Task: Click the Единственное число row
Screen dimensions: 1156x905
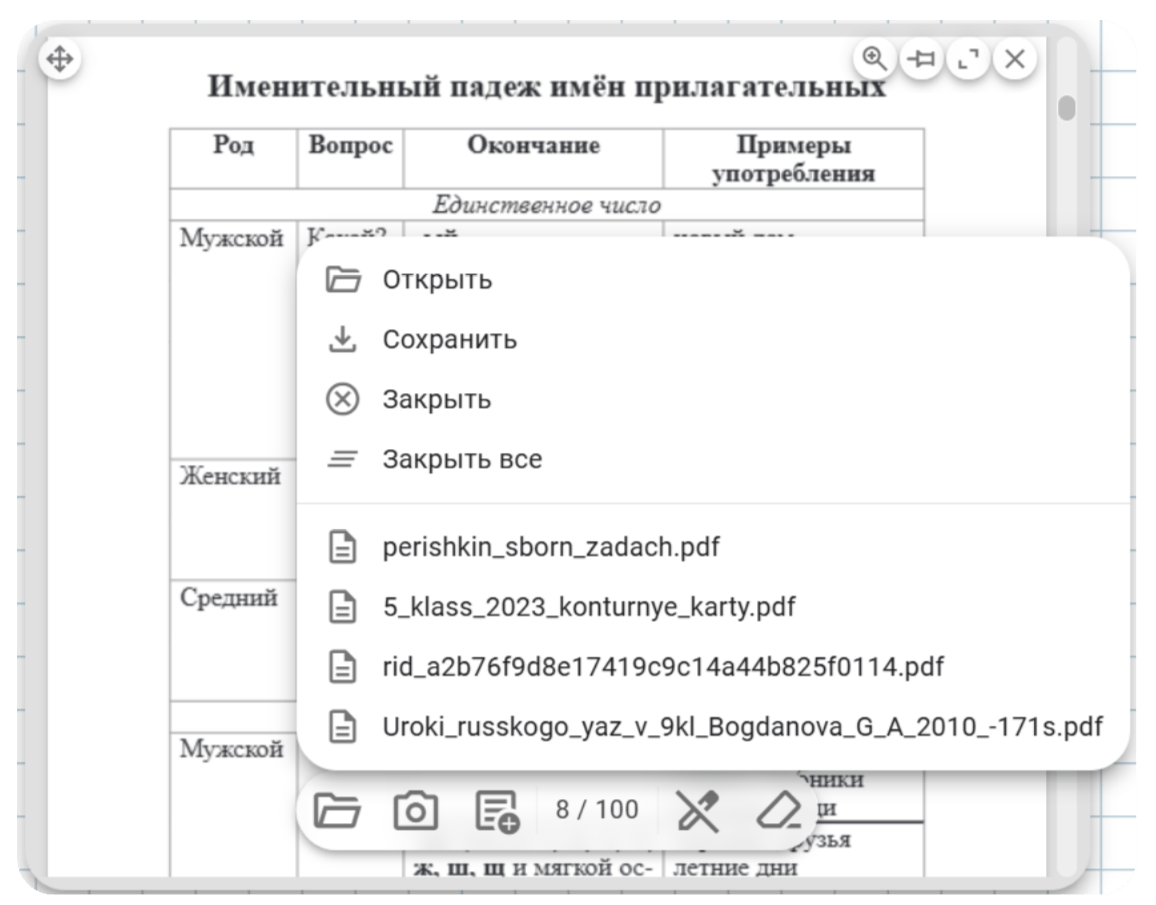Action: coord(546,204)
